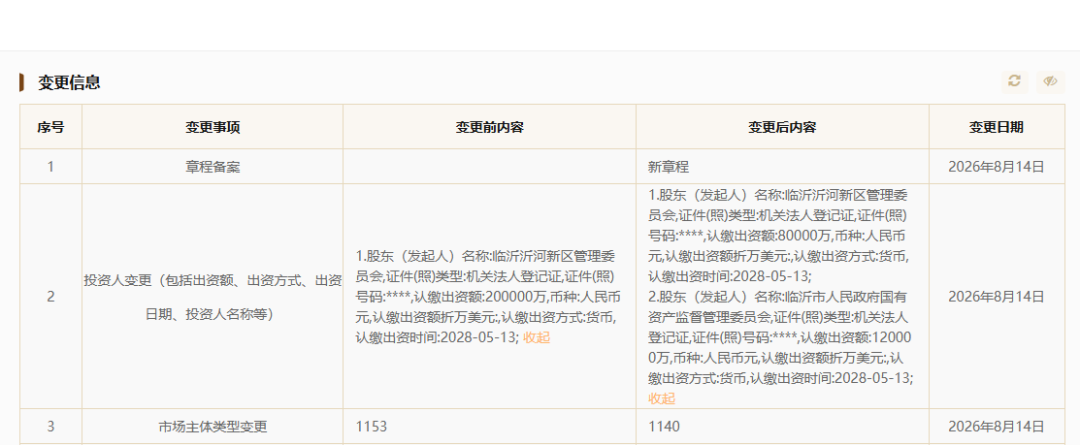The width and height of the screenshot is (1080, 445).
Task: Click the 变更后内容 column header
Action: point(782,127)
